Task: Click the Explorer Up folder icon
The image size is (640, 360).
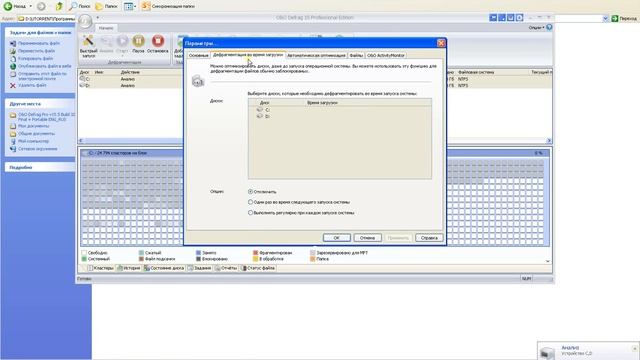Action: 59,6
